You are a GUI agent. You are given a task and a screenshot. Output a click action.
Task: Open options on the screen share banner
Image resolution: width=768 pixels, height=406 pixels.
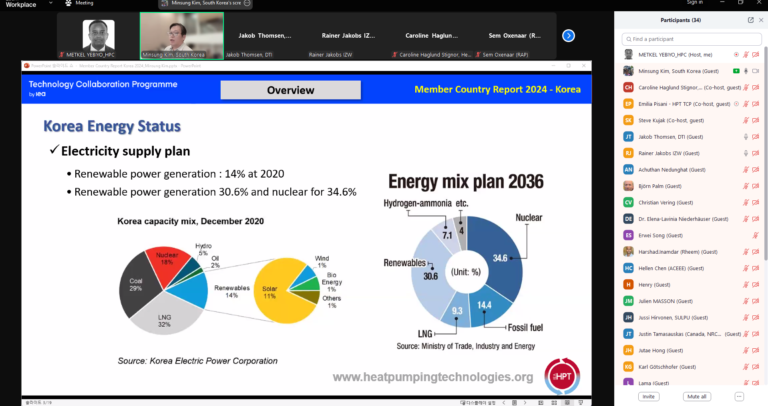tap(247, 3)
